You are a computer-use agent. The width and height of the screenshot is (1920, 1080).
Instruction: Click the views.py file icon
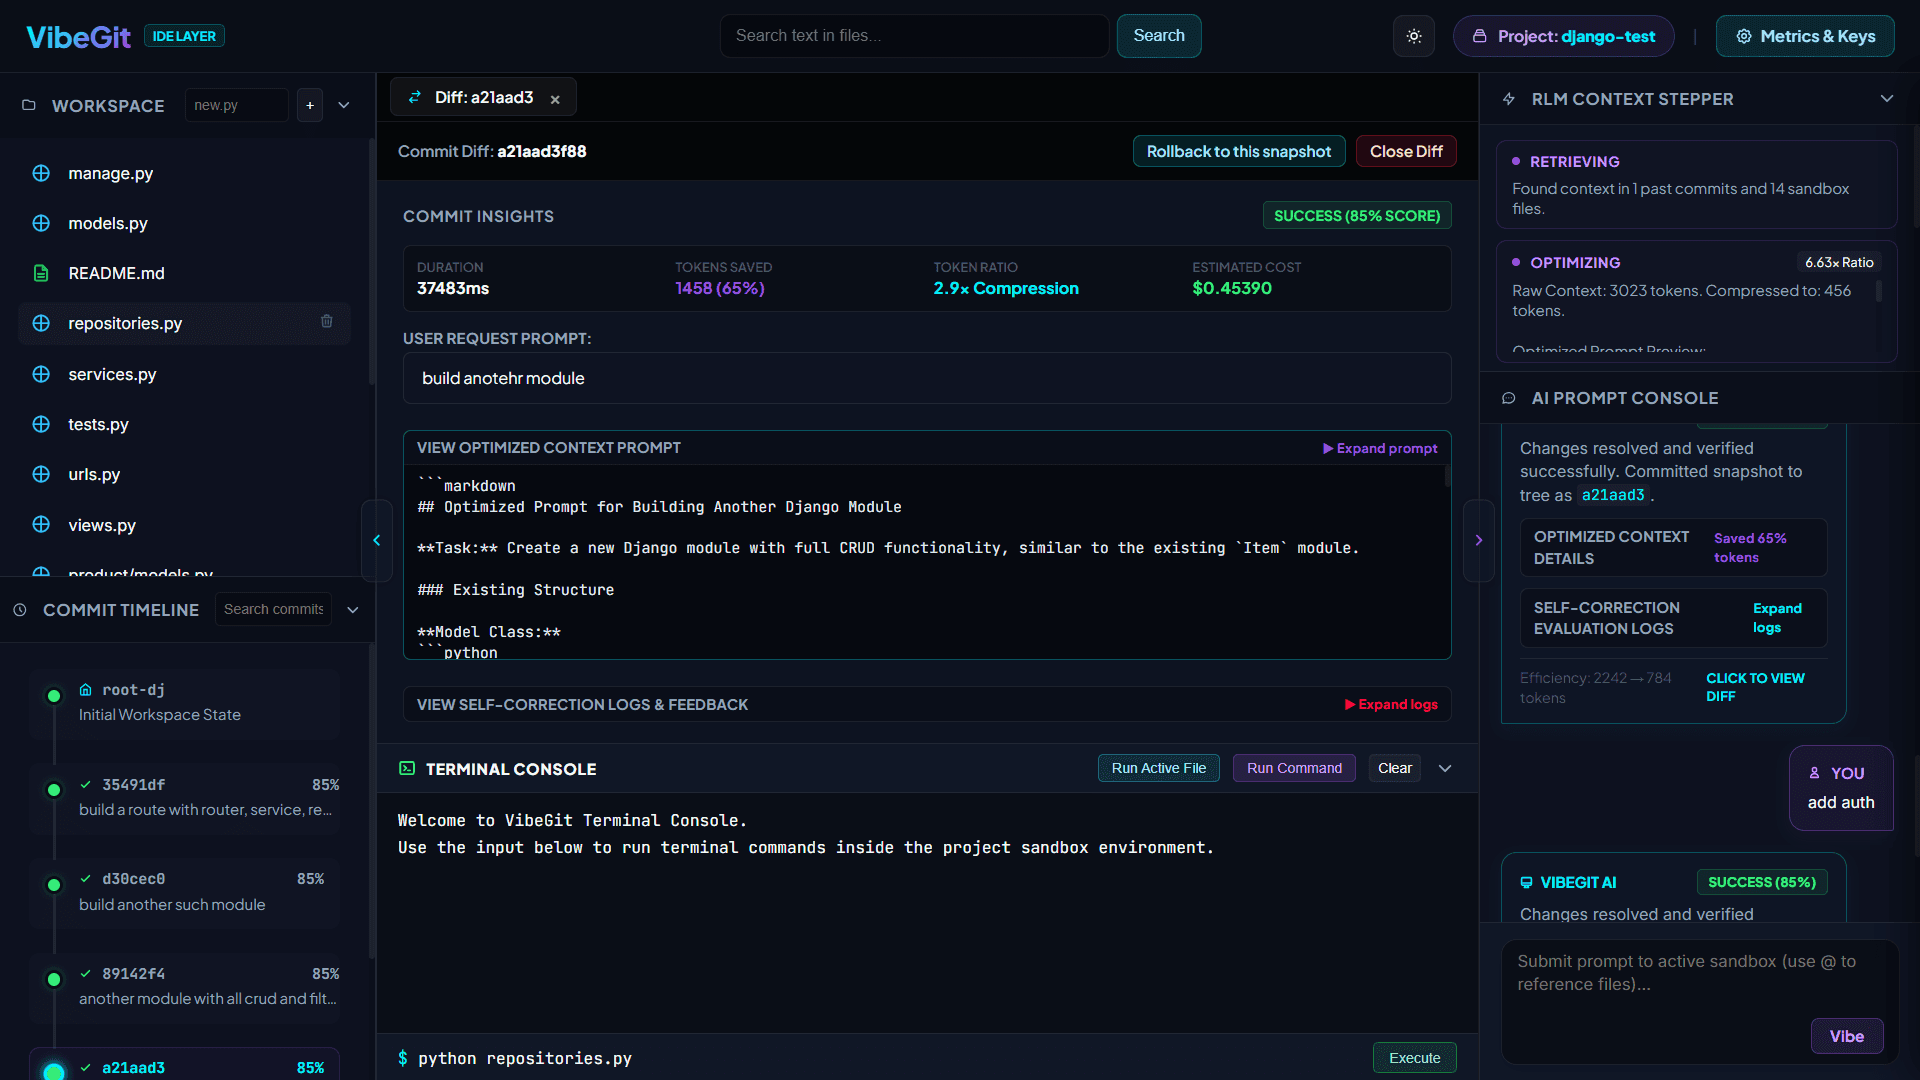[x=41, y=524]
